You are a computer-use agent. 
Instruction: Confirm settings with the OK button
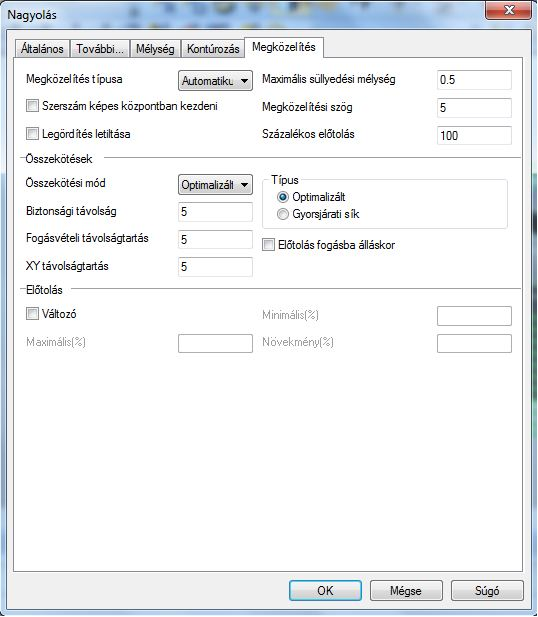(325, 591)
